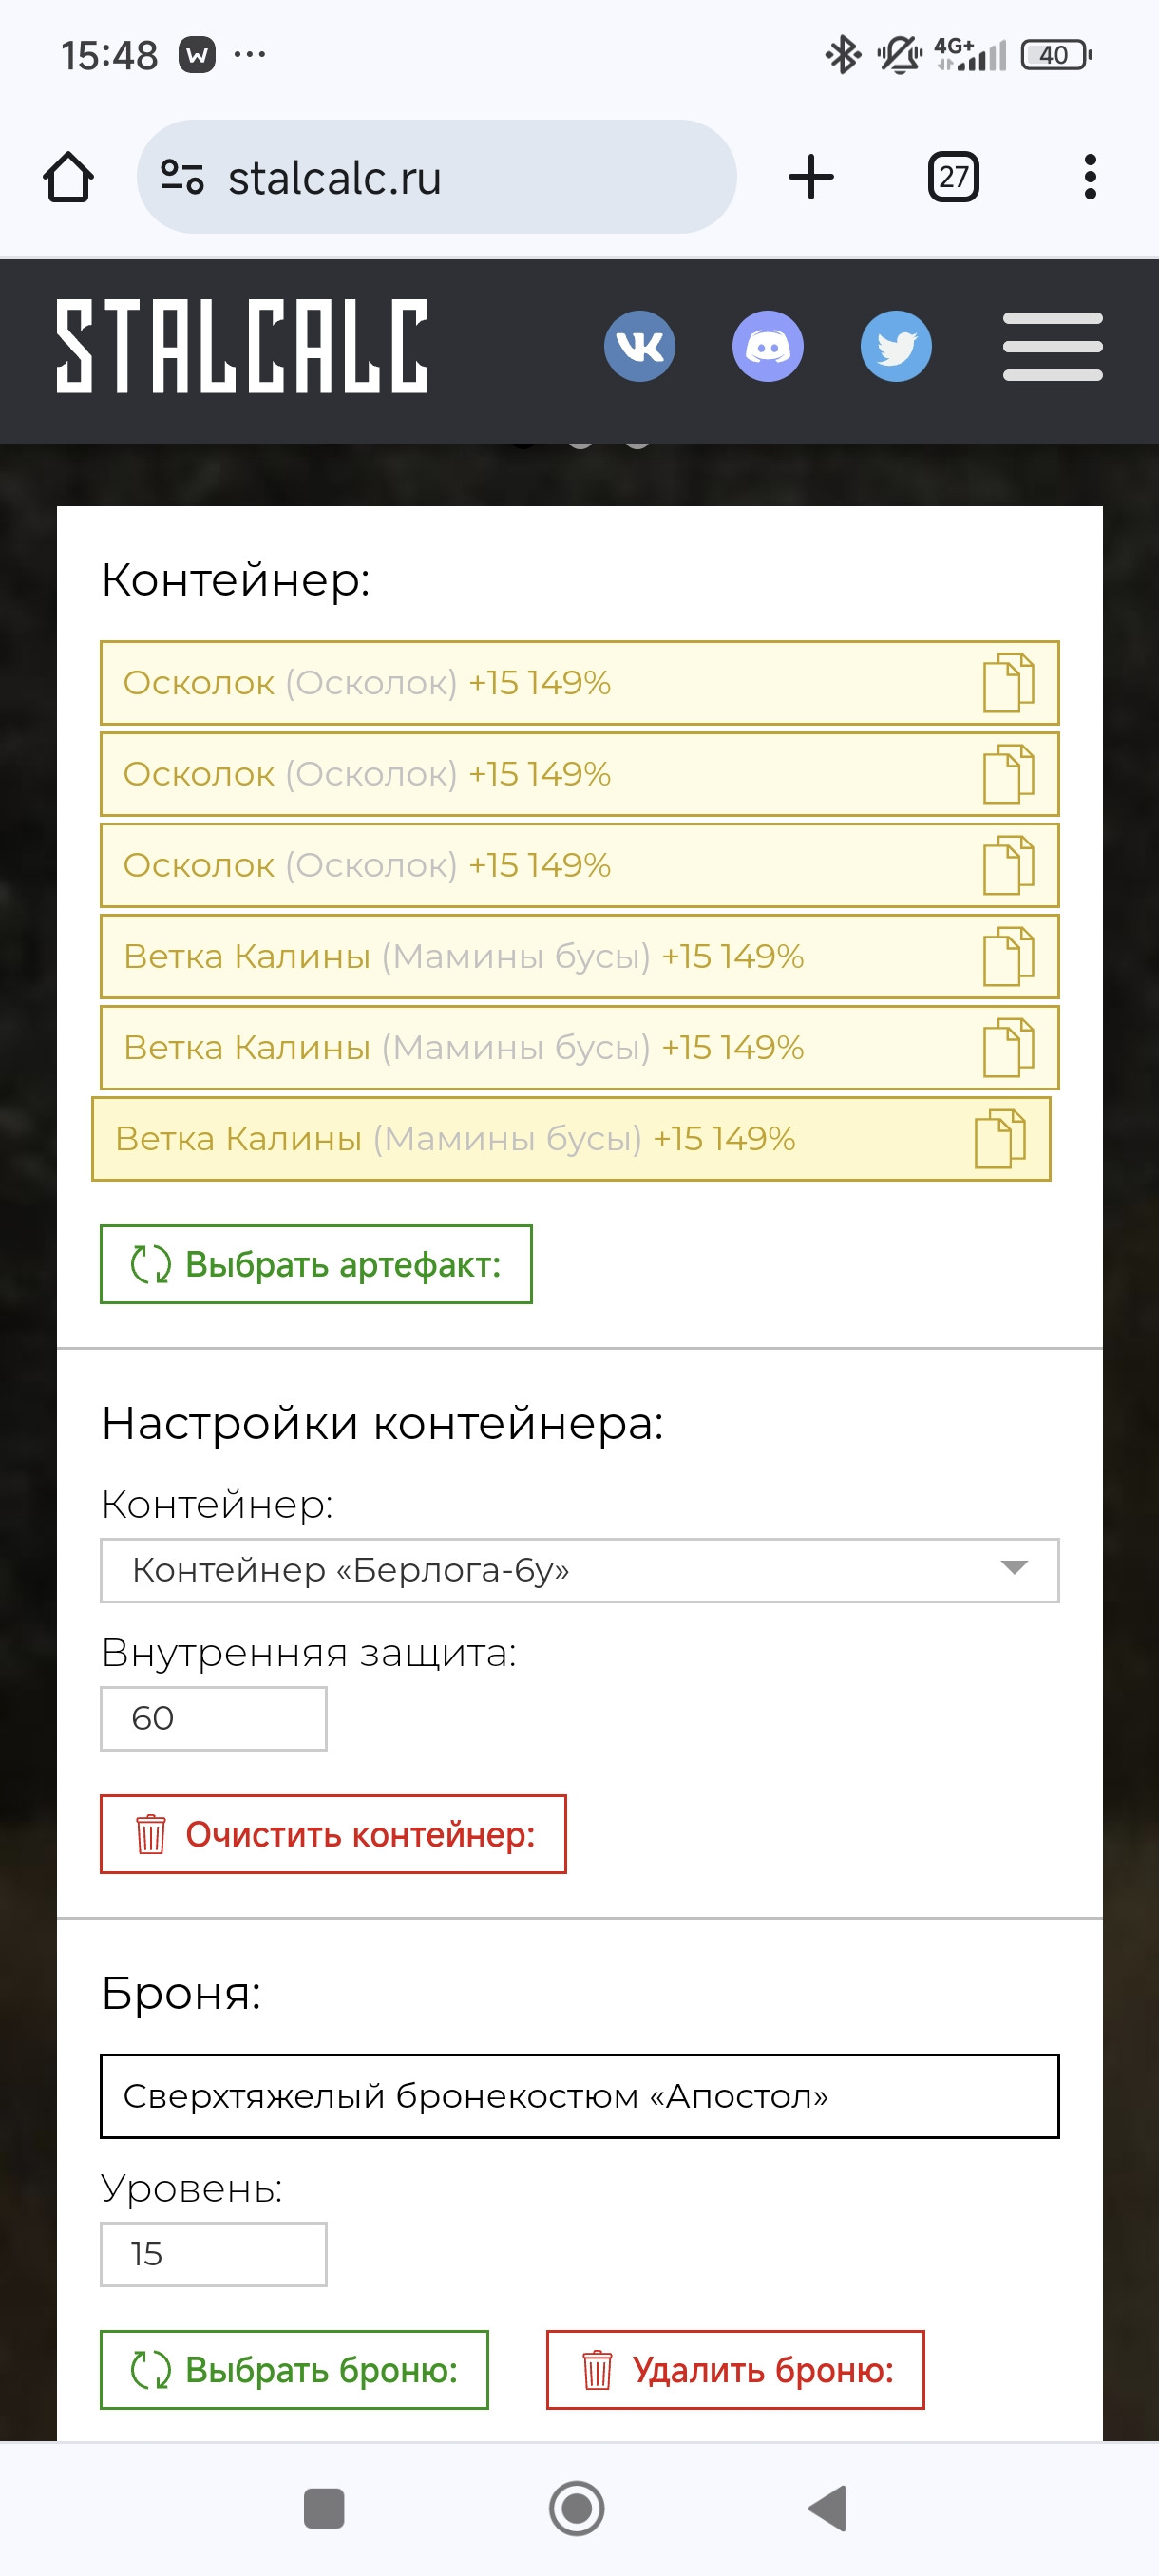Open the Discord link icon
This screenshot has height=2576, width=1159.
pos(767,346)
